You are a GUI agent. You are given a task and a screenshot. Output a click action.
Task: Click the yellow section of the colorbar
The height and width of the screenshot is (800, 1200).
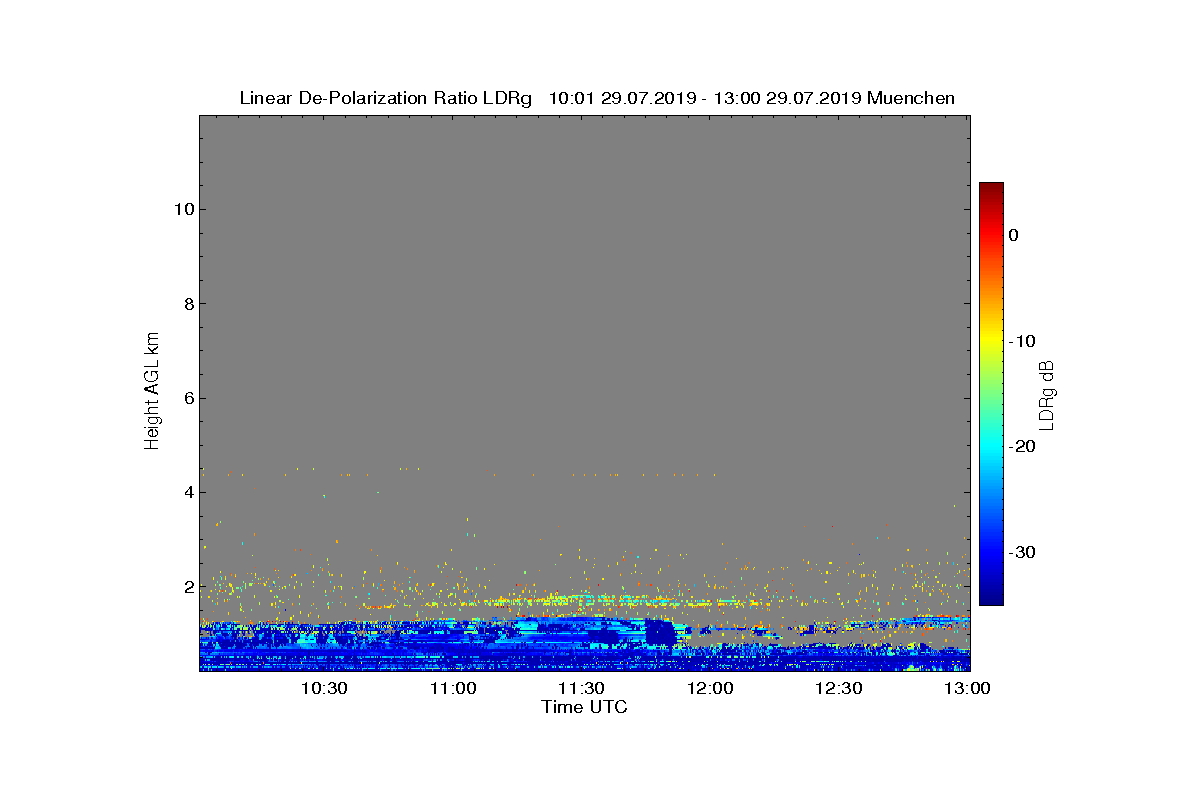(x=991, y=340)
